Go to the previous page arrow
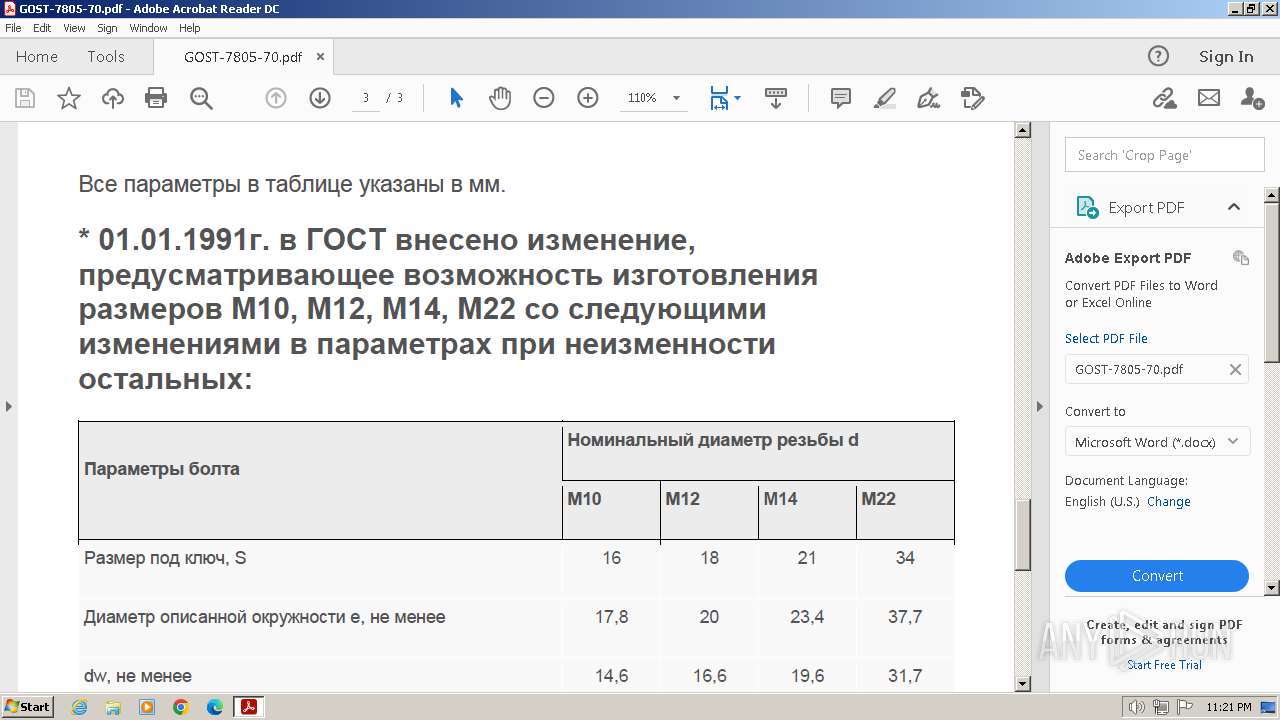Screen dimensions: 1280x720 pyautogui.click(x=276, y=98)
